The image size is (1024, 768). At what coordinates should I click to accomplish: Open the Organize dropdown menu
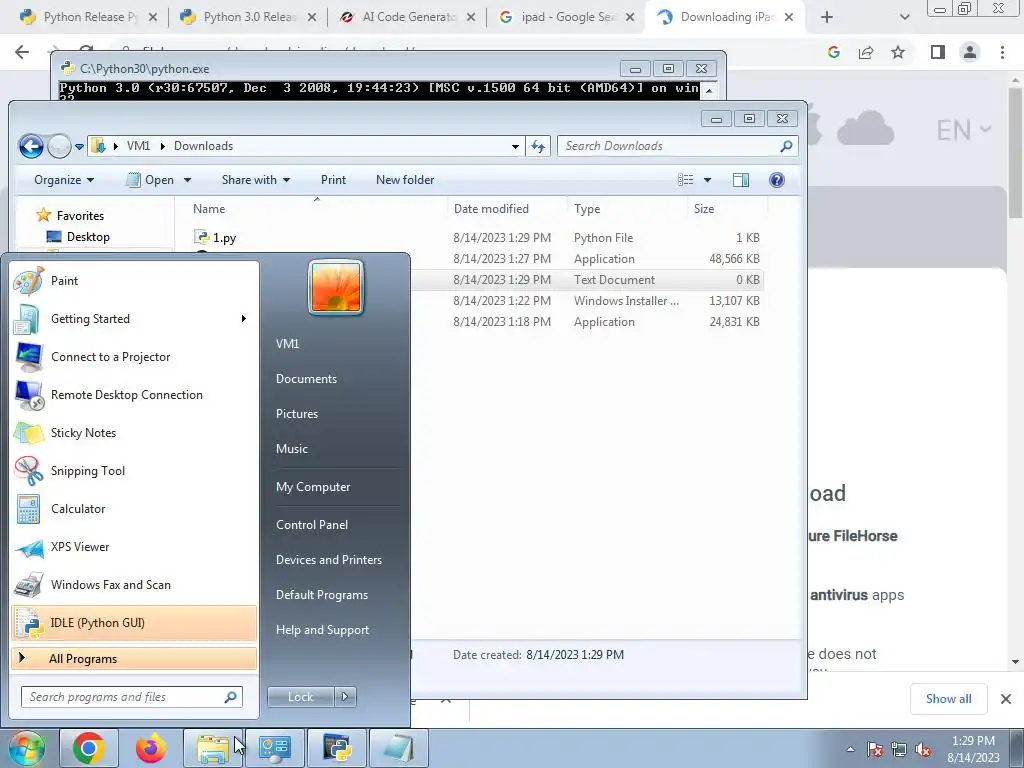(63, 180)
